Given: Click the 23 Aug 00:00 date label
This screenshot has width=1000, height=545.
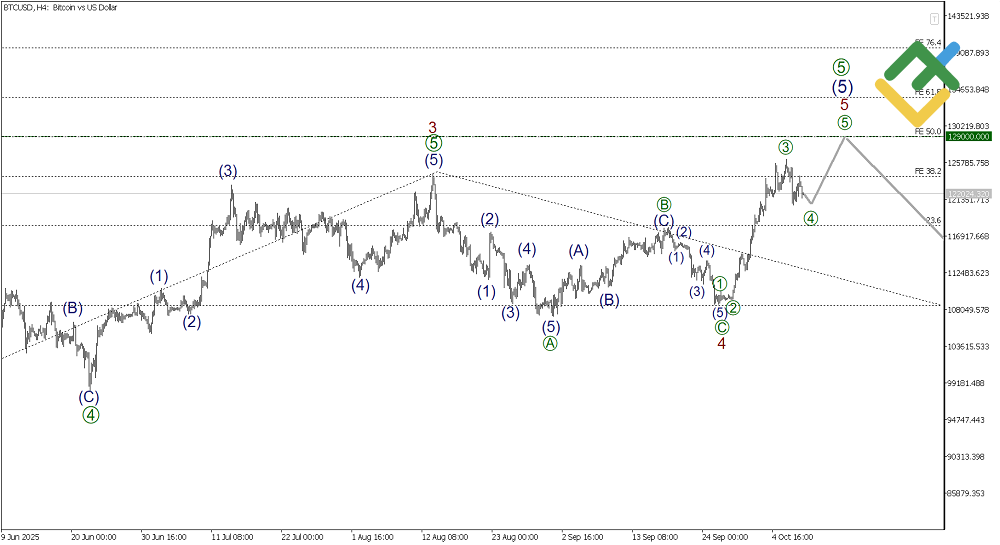Looking at the screenshot, I should (515, 537).
